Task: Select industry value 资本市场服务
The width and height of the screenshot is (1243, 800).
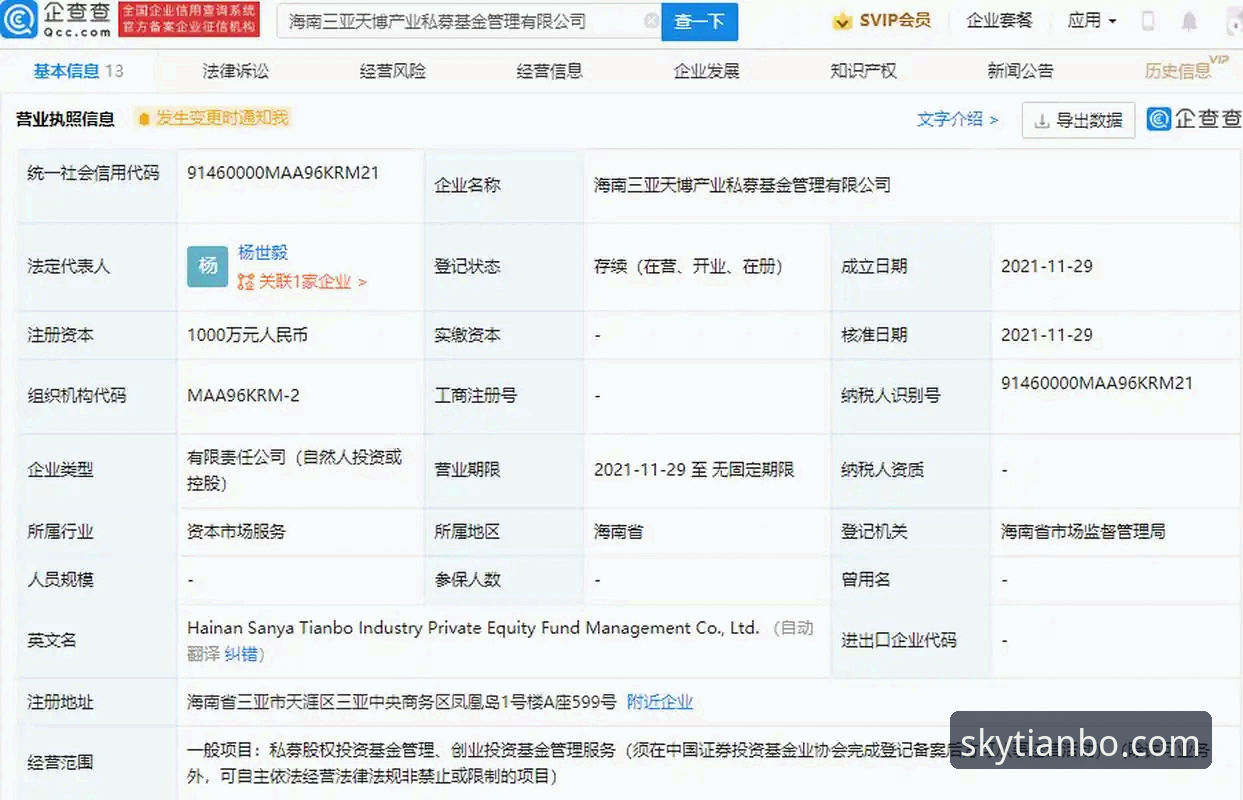Action: tap(236, 532)
